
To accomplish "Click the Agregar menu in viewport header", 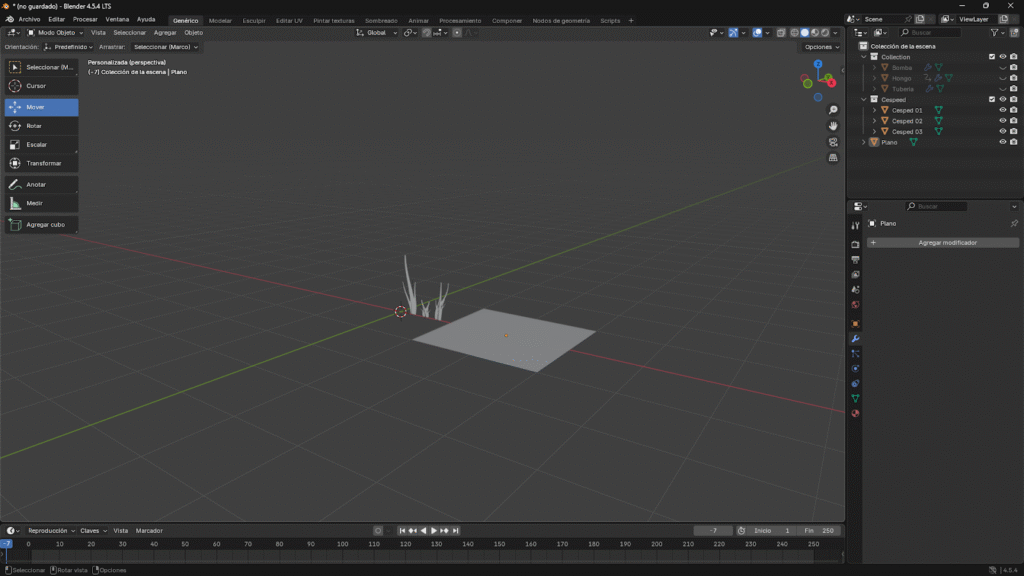I will tap(165, 33).
